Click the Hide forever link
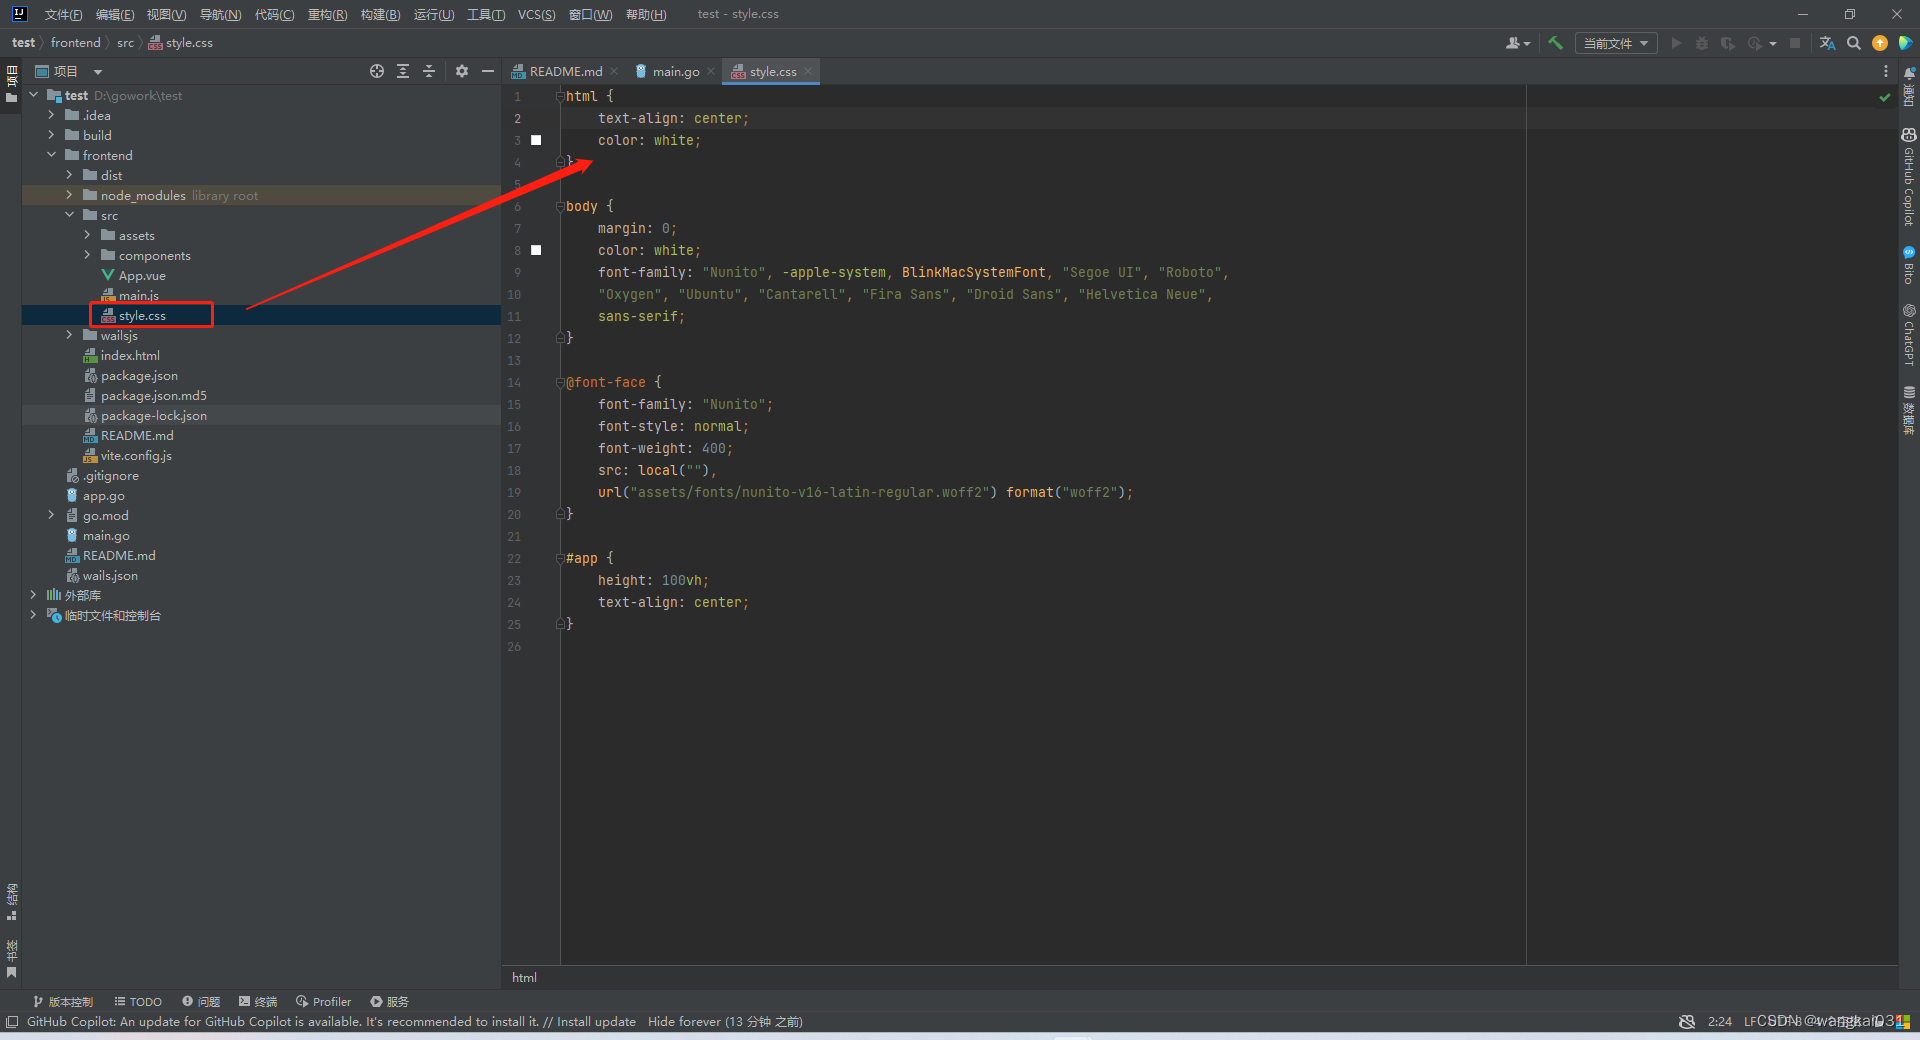This screenshot has height=1040, width=1920. (x=684, y=1021)
